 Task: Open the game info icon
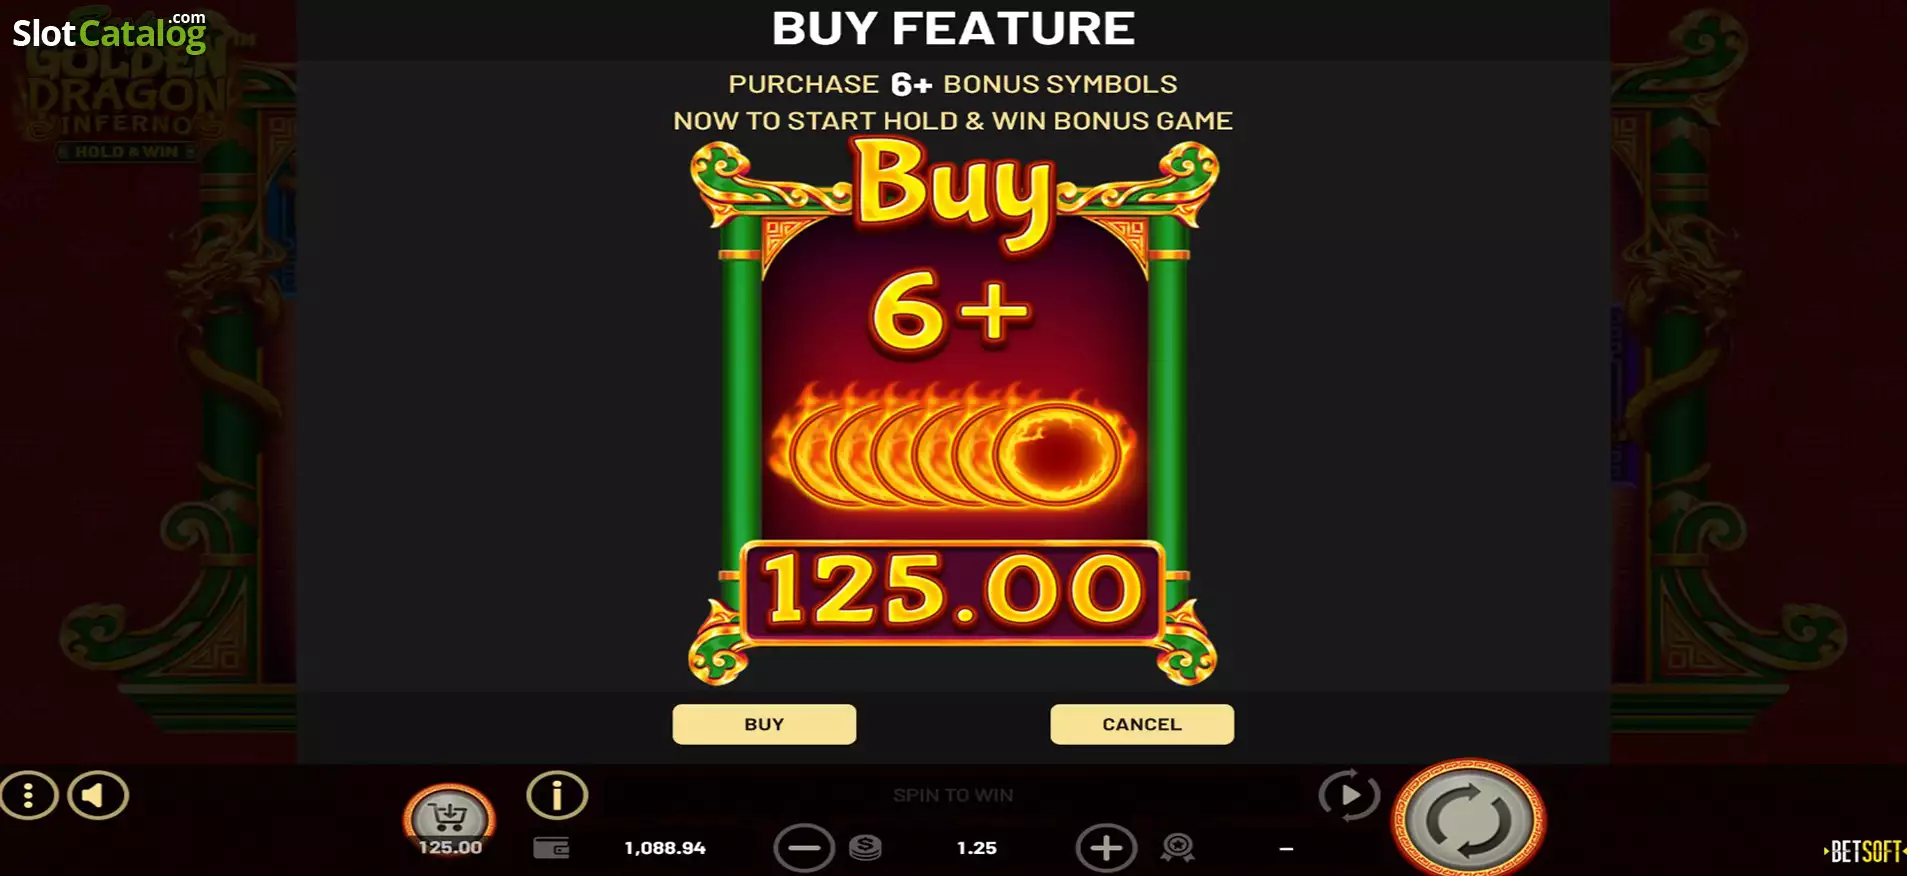point(557,796)
